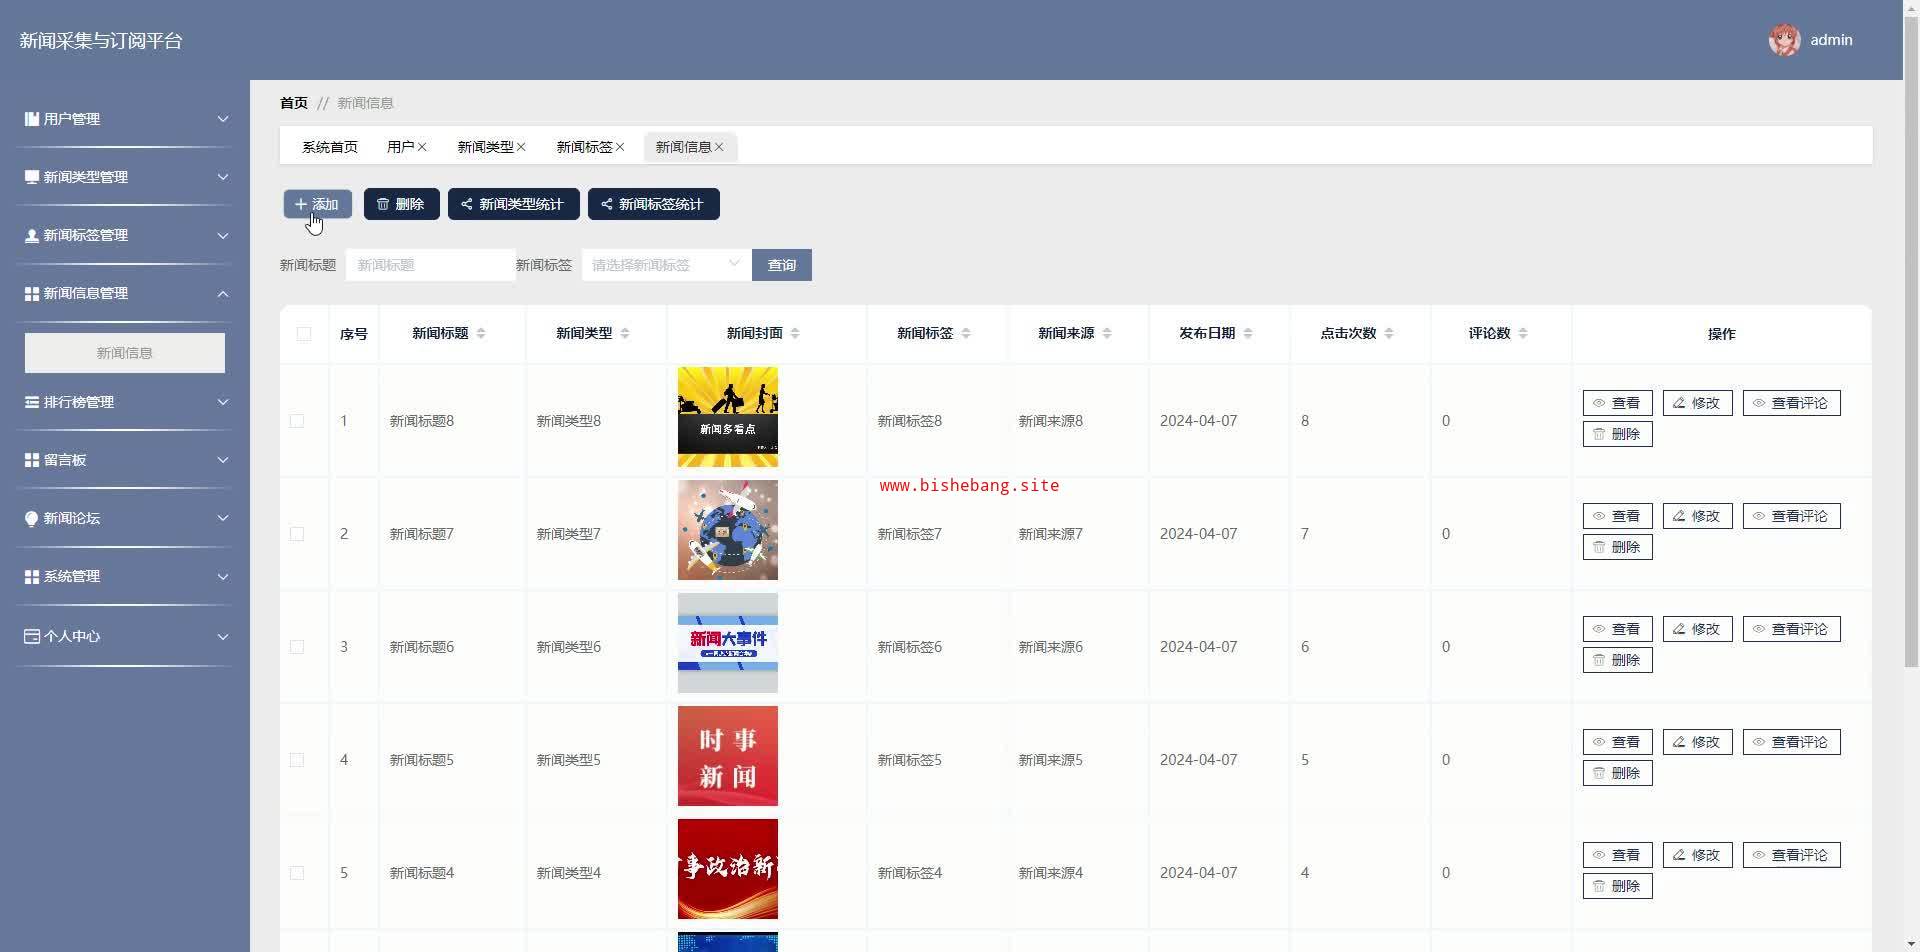Click the 新闻论坛 bulb icon in sidebar
This screenshot has width=1920, height=952.
(x=32, y=518)
